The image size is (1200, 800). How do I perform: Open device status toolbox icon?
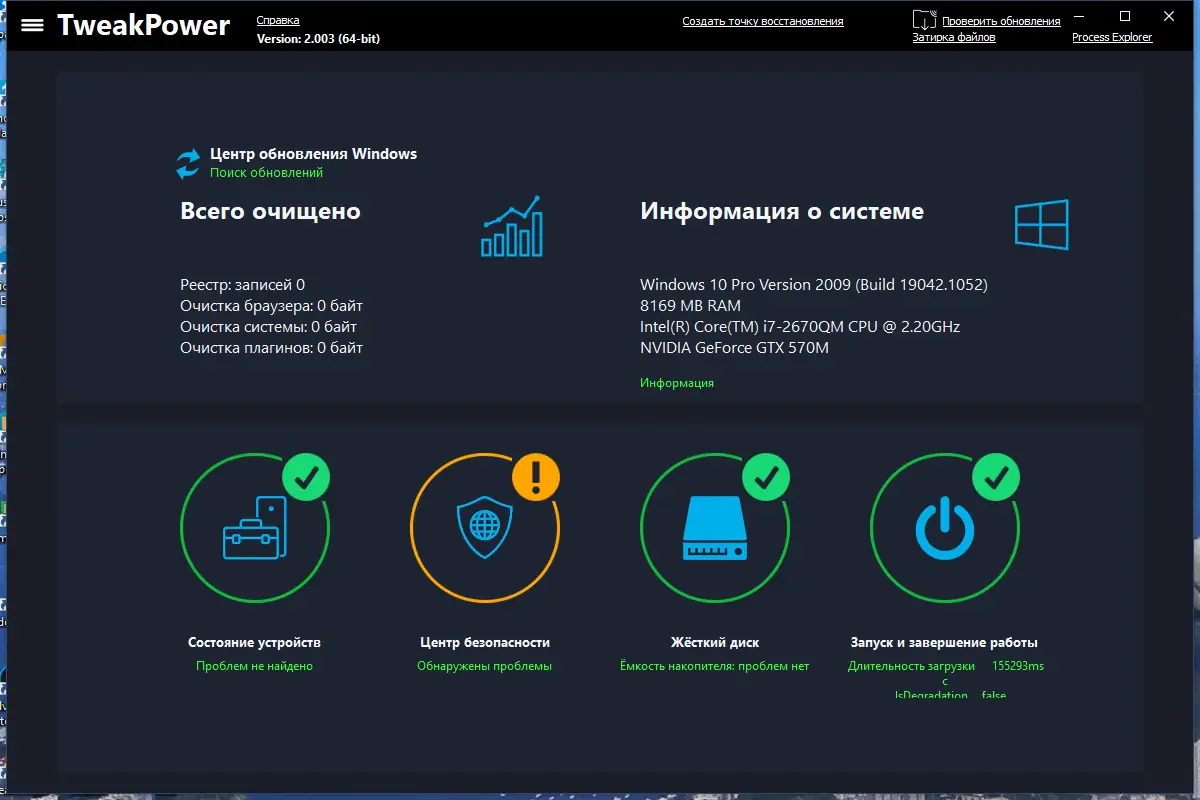(254, 527)
